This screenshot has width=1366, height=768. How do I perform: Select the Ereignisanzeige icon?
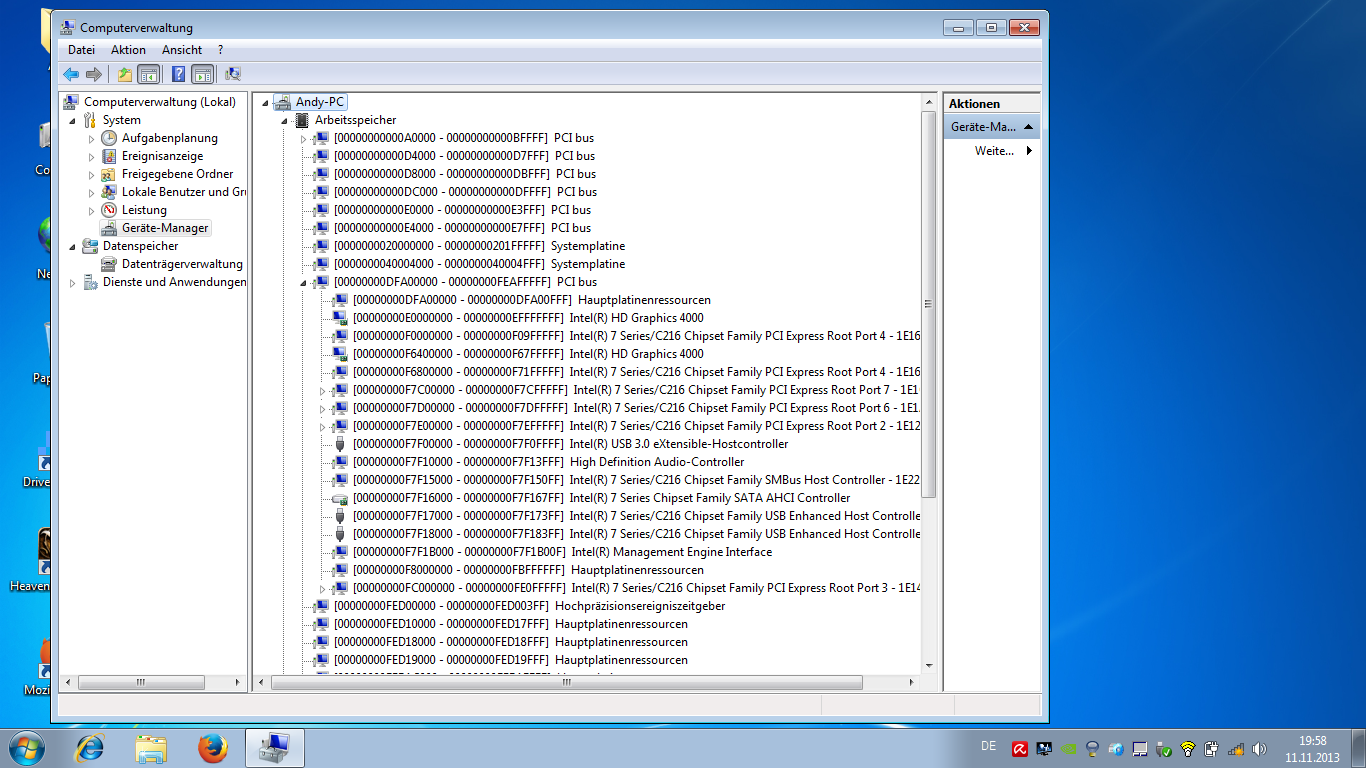coord(109,156)
